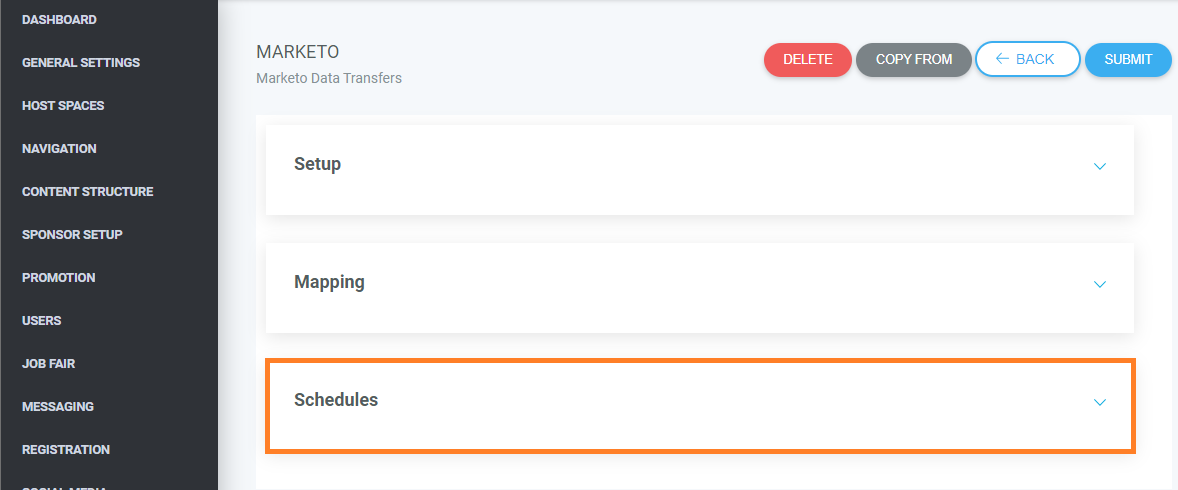Image resolution: width=1178 pixels, height=490 pixels.
Task: Select Promotion in the sidebar
Action: pyautogui.click(x=59, y=277)
